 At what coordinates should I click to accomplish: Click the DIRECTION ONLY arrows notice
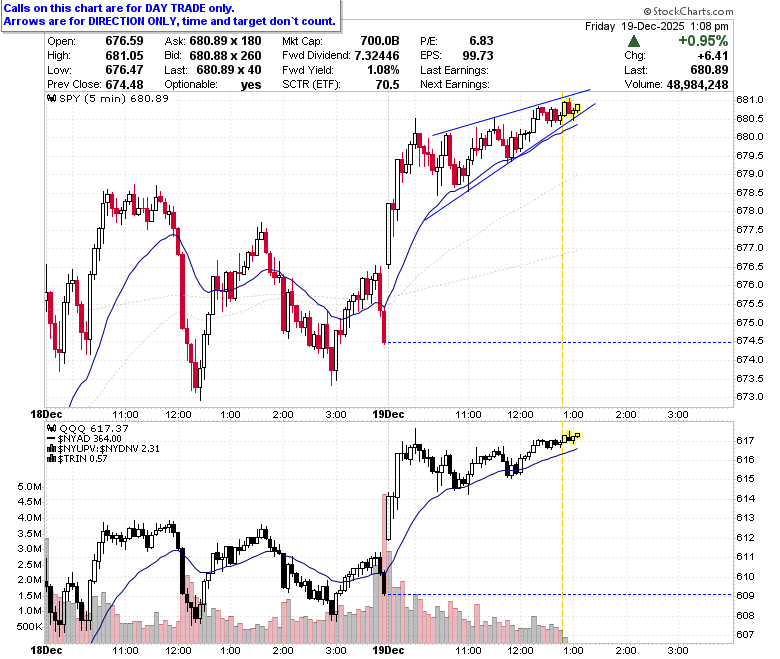click(170, 21)
